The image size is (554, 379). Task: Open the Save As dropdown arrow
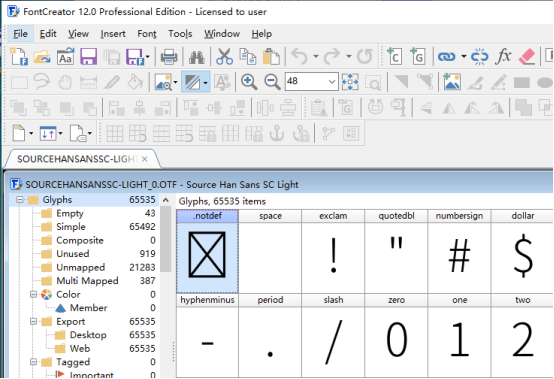point(148,57)
